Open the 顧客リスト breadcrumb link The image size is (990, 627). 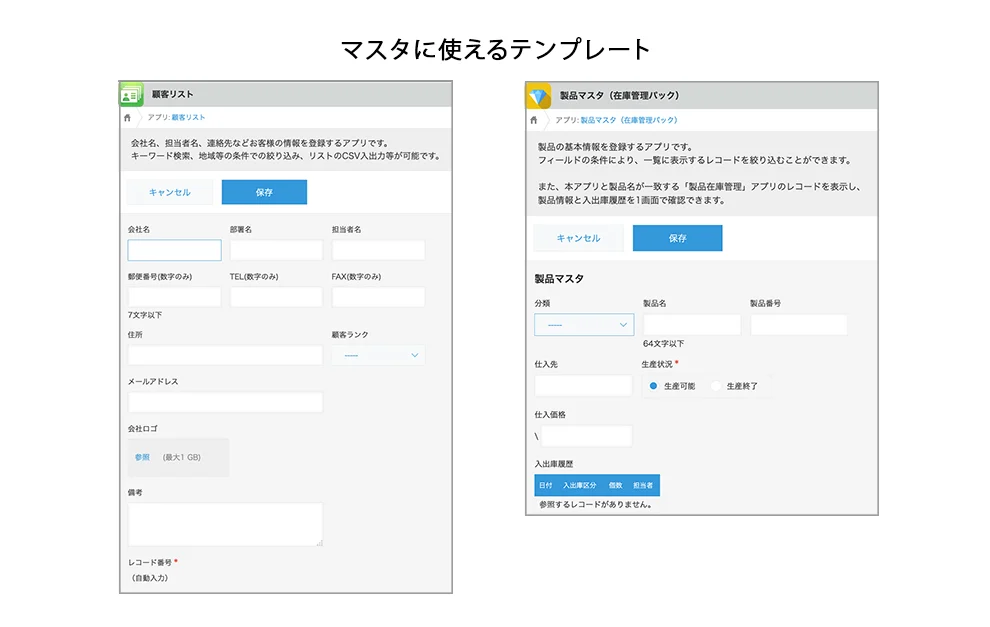[x=188, y=118]
